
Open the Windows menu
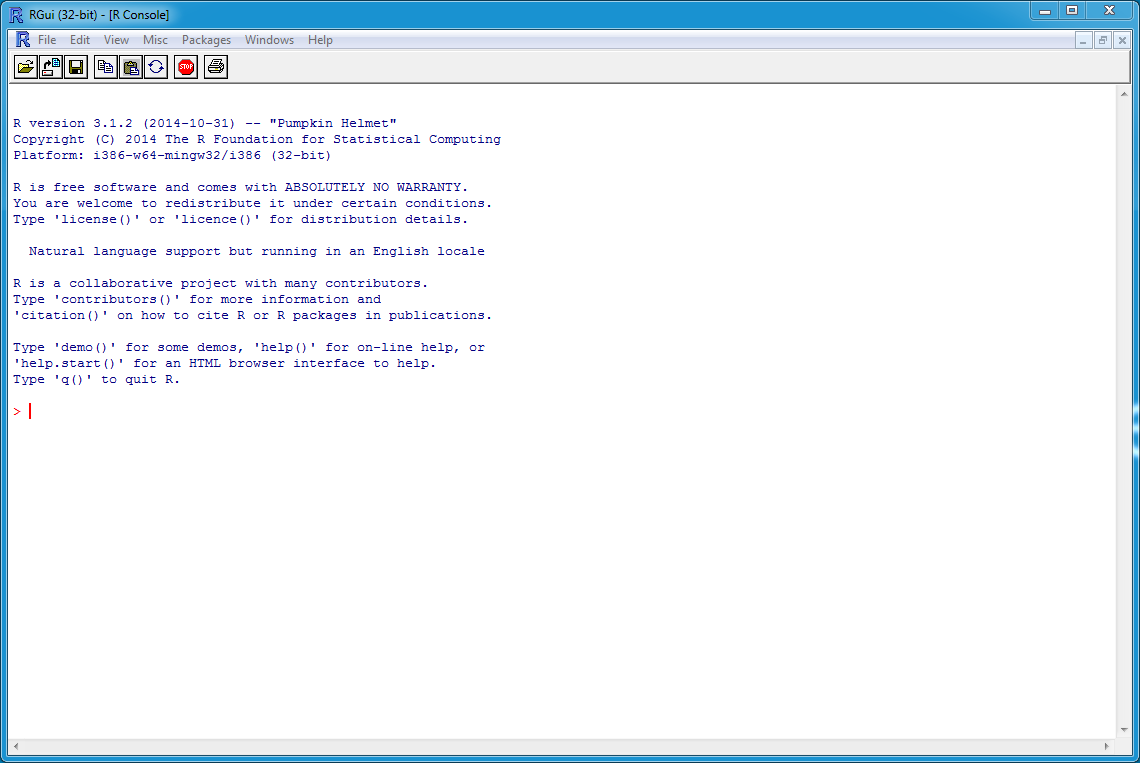269,40
